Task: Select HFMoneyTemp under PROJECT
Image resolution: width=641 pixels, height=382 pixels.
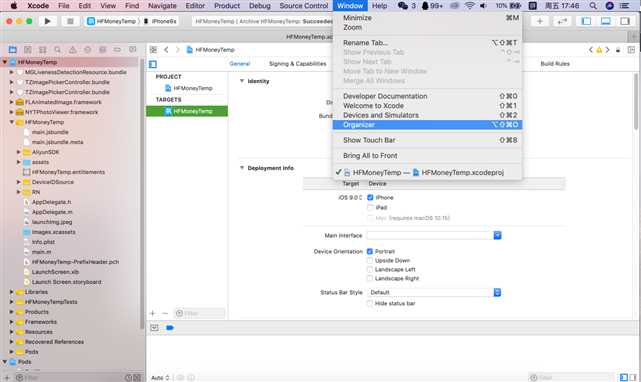Action: (187, 88)
